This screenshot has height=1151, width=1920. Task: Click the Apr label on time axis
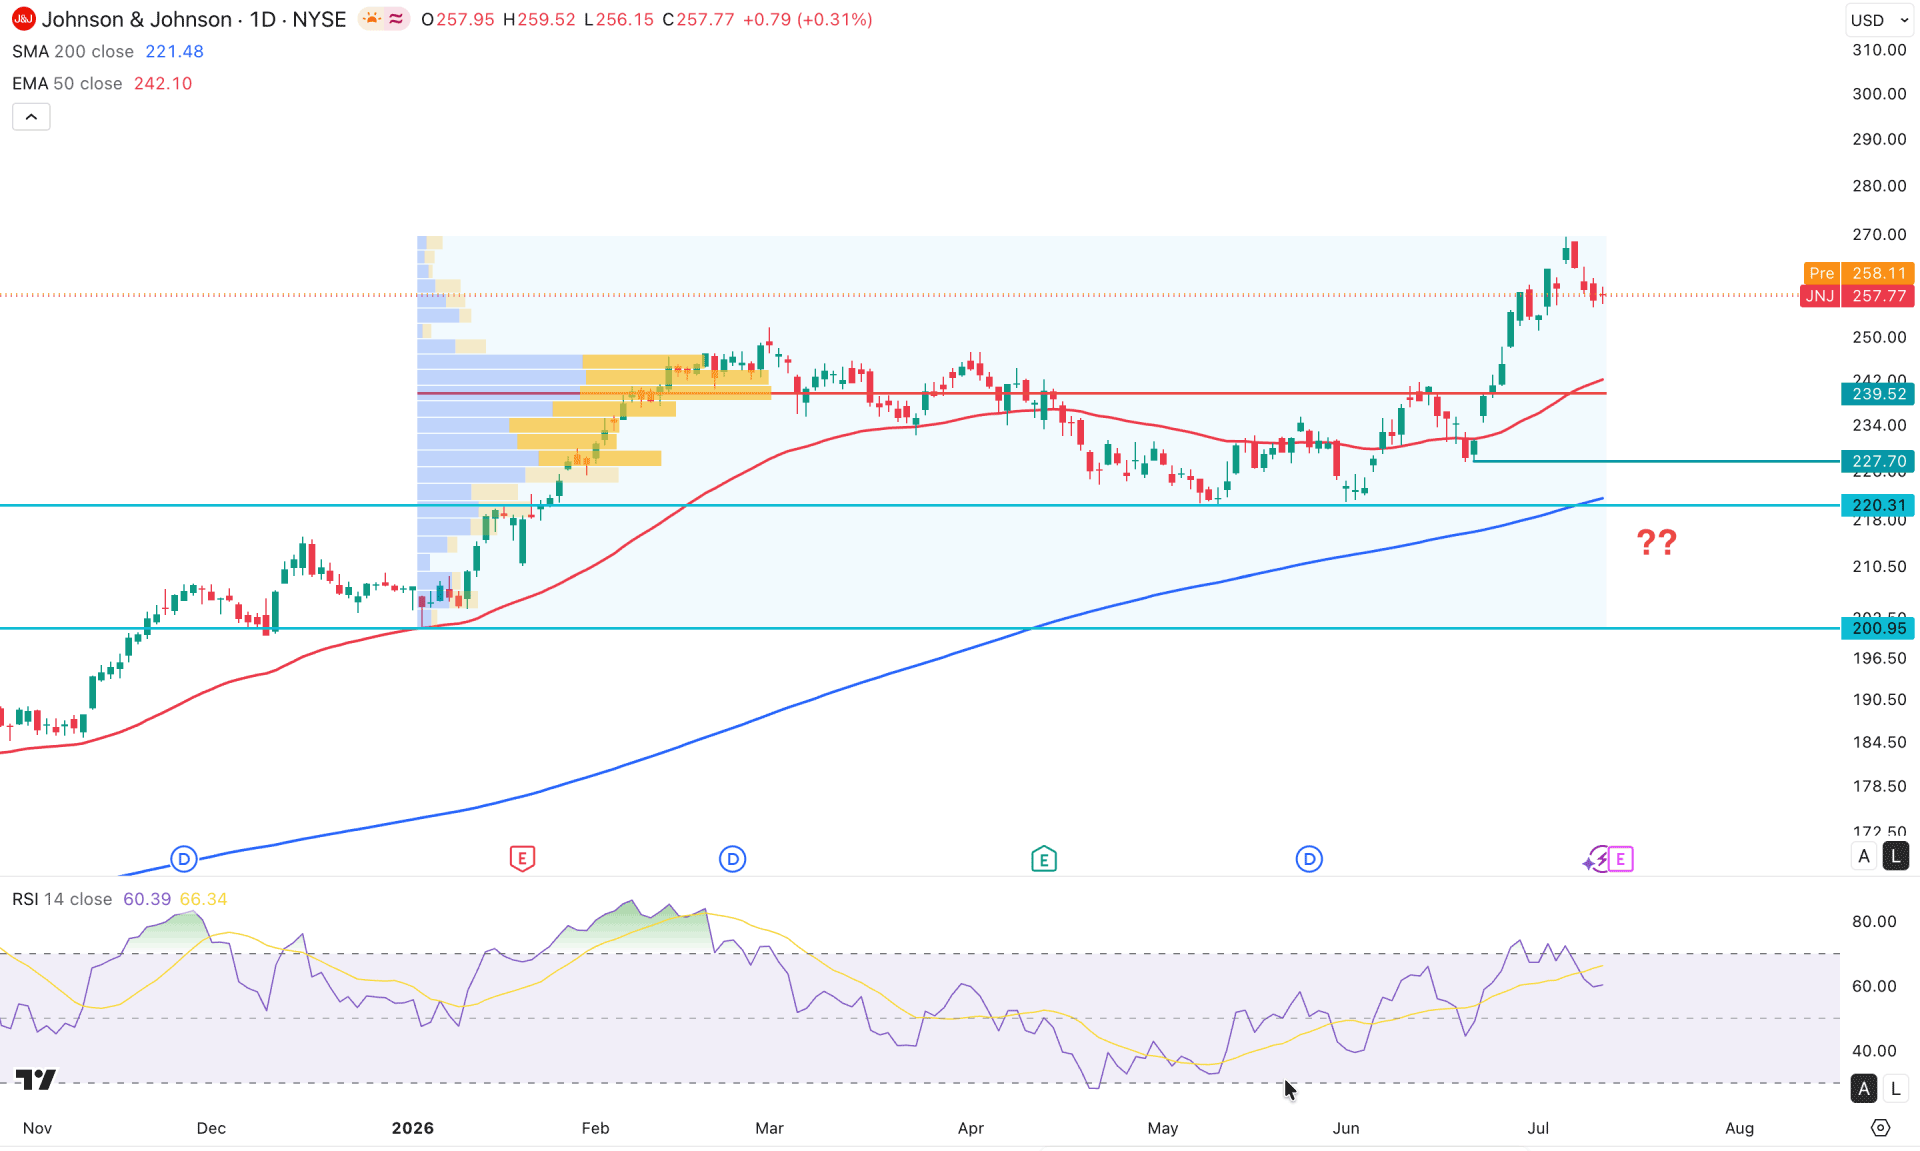[971, 1128]
